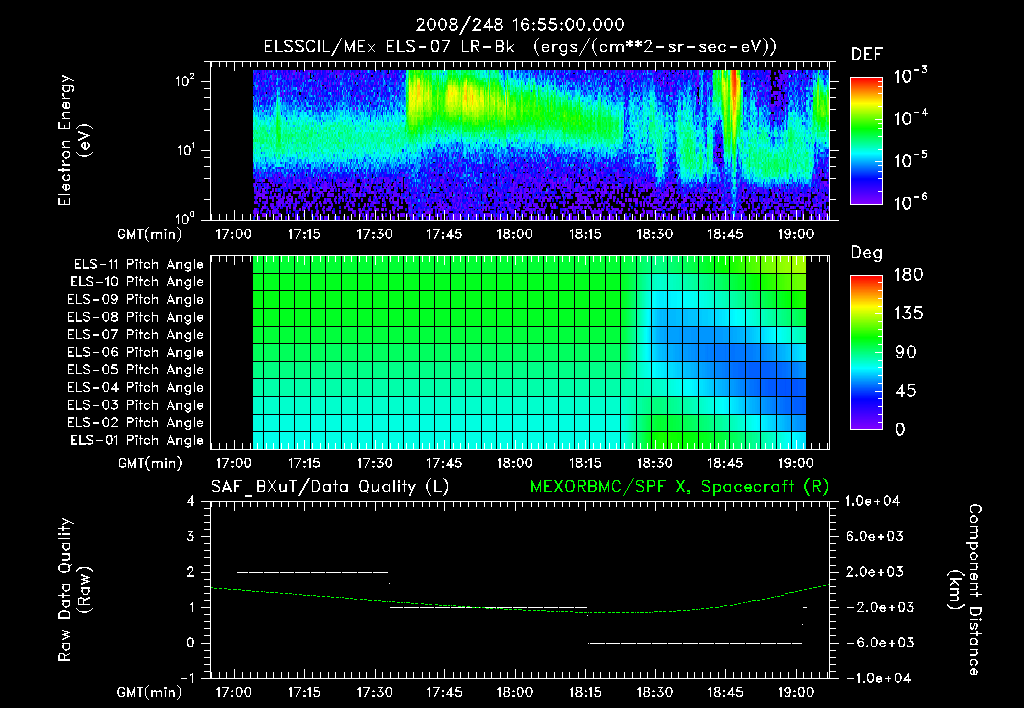Select the Component Distance (km) axis label
This screenshot has height=708, width=1024.
965,590
